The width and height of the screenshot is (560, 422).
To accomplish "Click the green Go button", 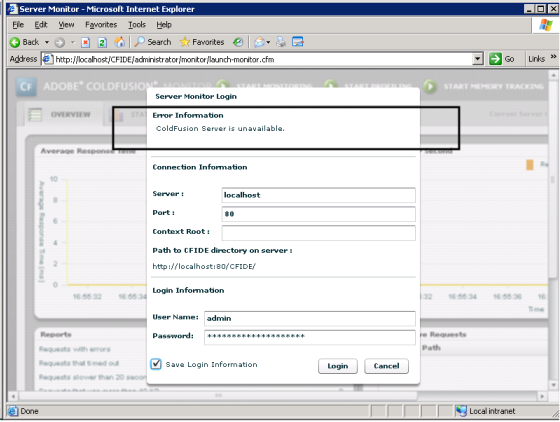I will 502,59.
